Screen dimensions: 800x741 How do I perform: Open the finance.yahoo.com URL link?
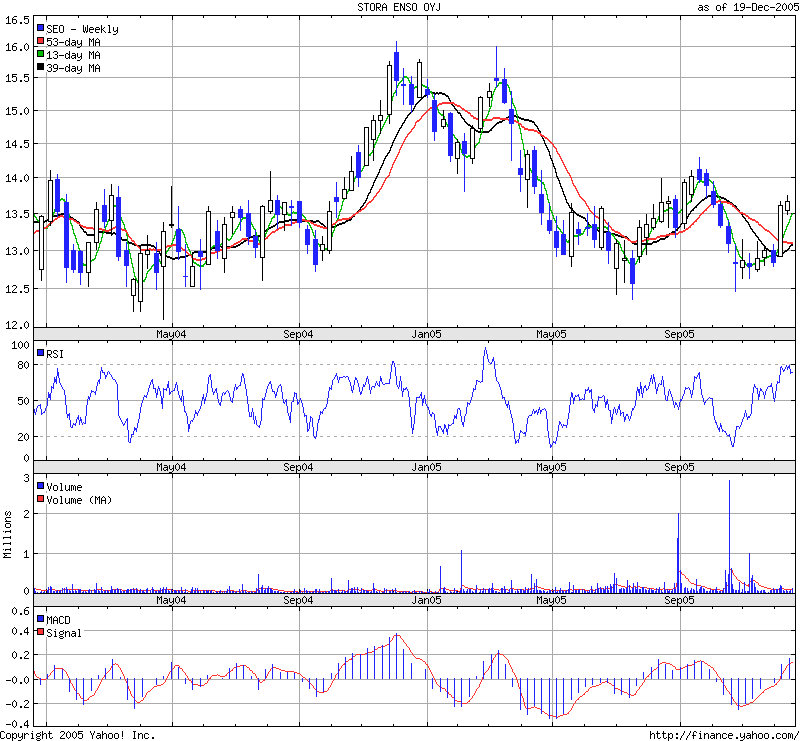click(733, 735)
